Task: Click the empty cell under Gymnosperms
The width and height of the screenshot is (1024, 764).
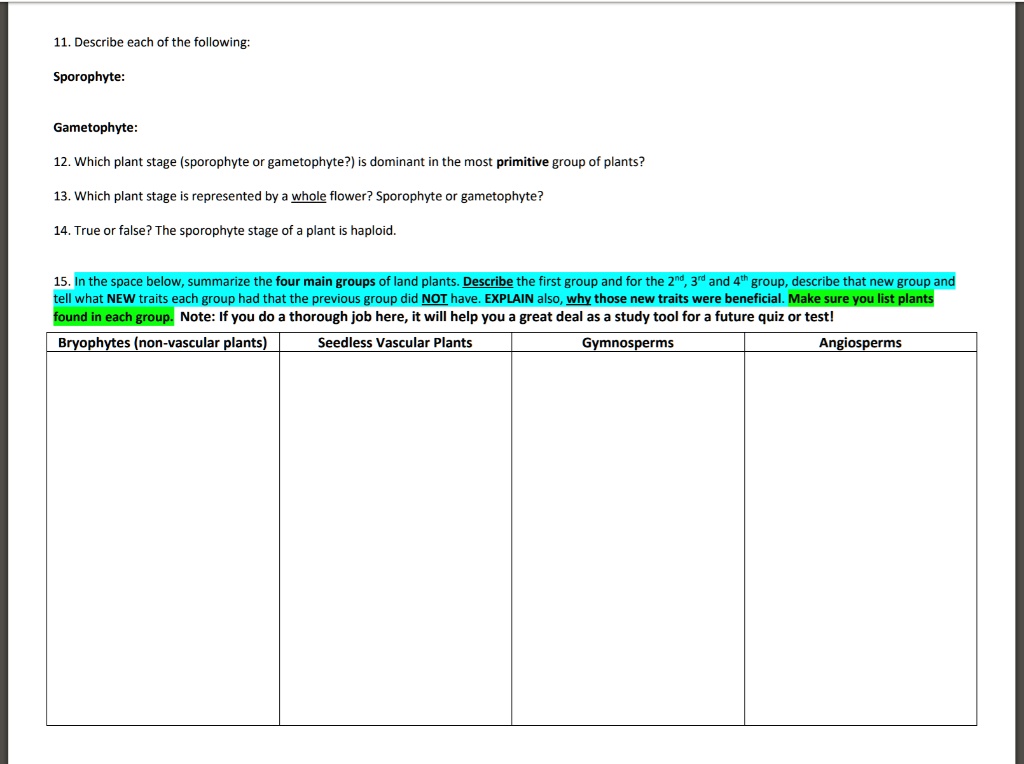Action: coord(628,538)
